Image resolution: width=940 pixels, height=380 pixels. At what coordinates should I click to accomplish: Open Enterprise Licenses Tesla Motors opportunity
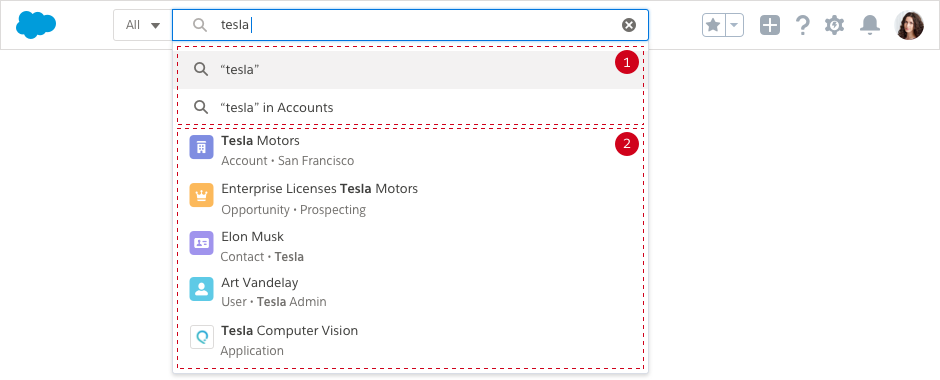pos(410,199)
